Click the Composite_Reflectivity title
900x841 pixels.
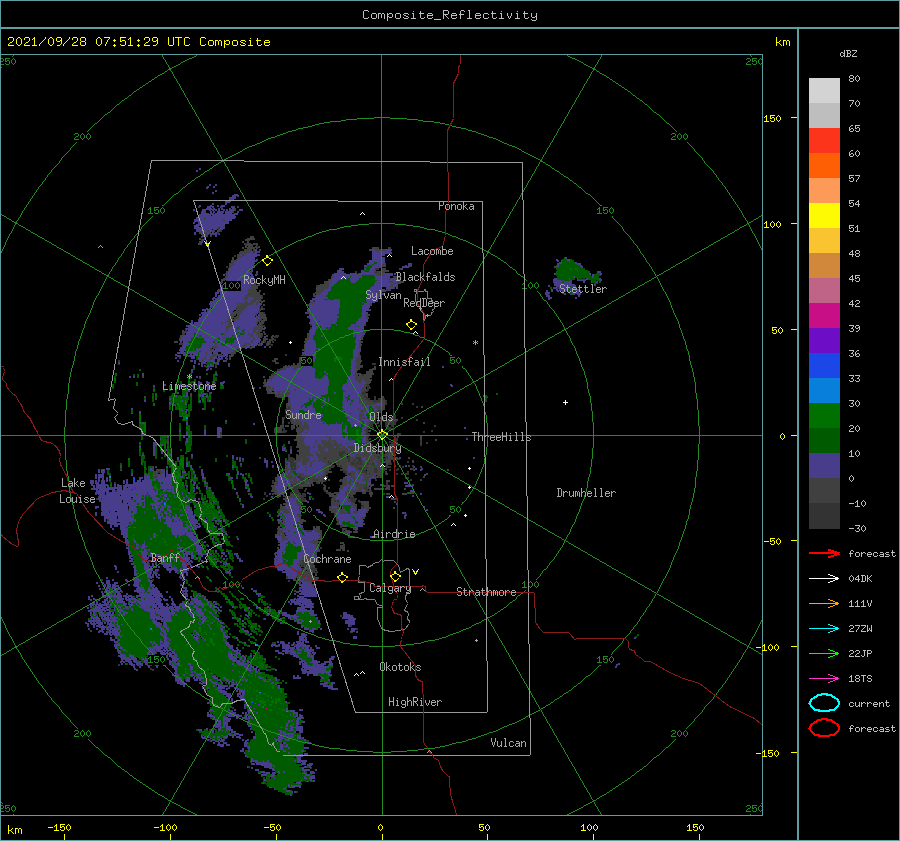click(x=450, y=15)
